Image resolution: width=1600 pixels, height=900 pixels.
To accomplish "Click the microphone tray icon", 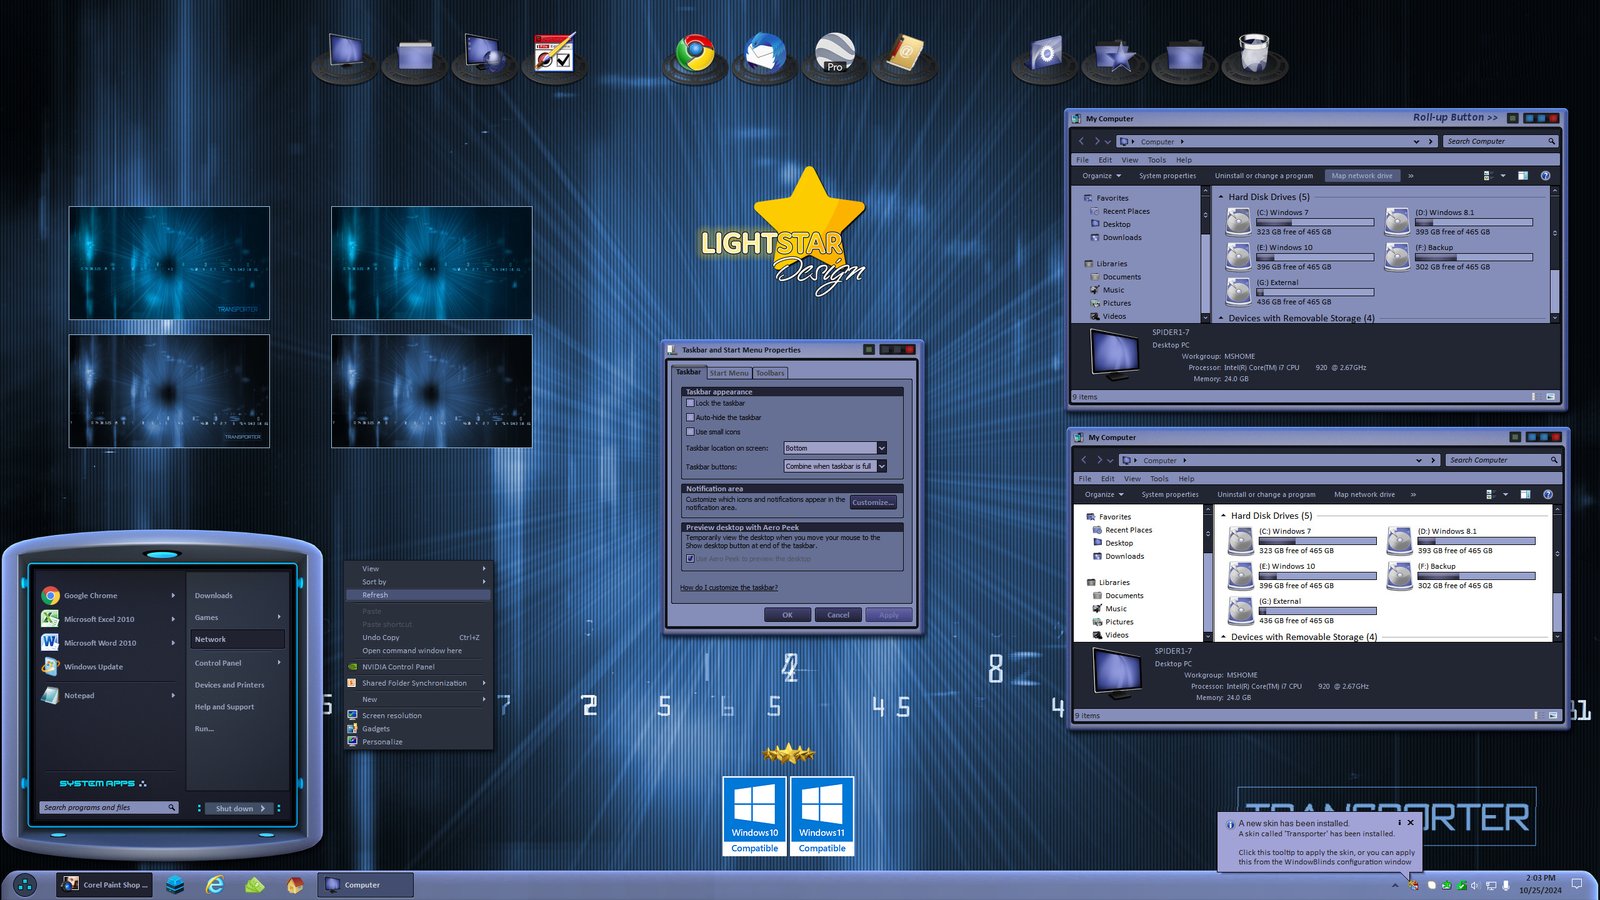I will click(1506, 885).
